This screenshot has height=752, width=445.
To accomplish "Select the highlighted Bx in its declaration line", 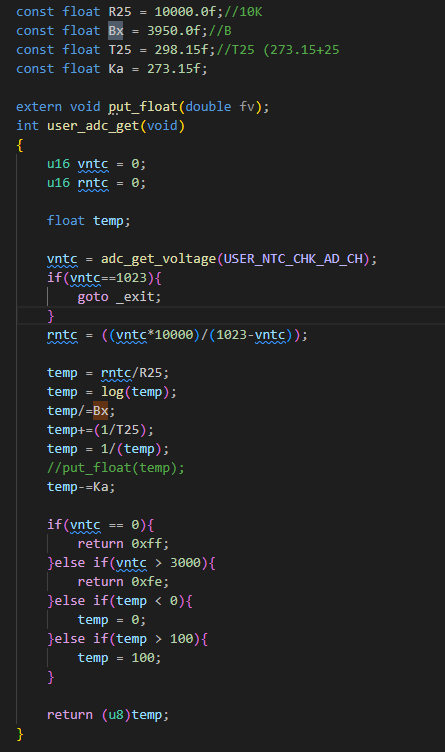I will click(x=116, y=31).
